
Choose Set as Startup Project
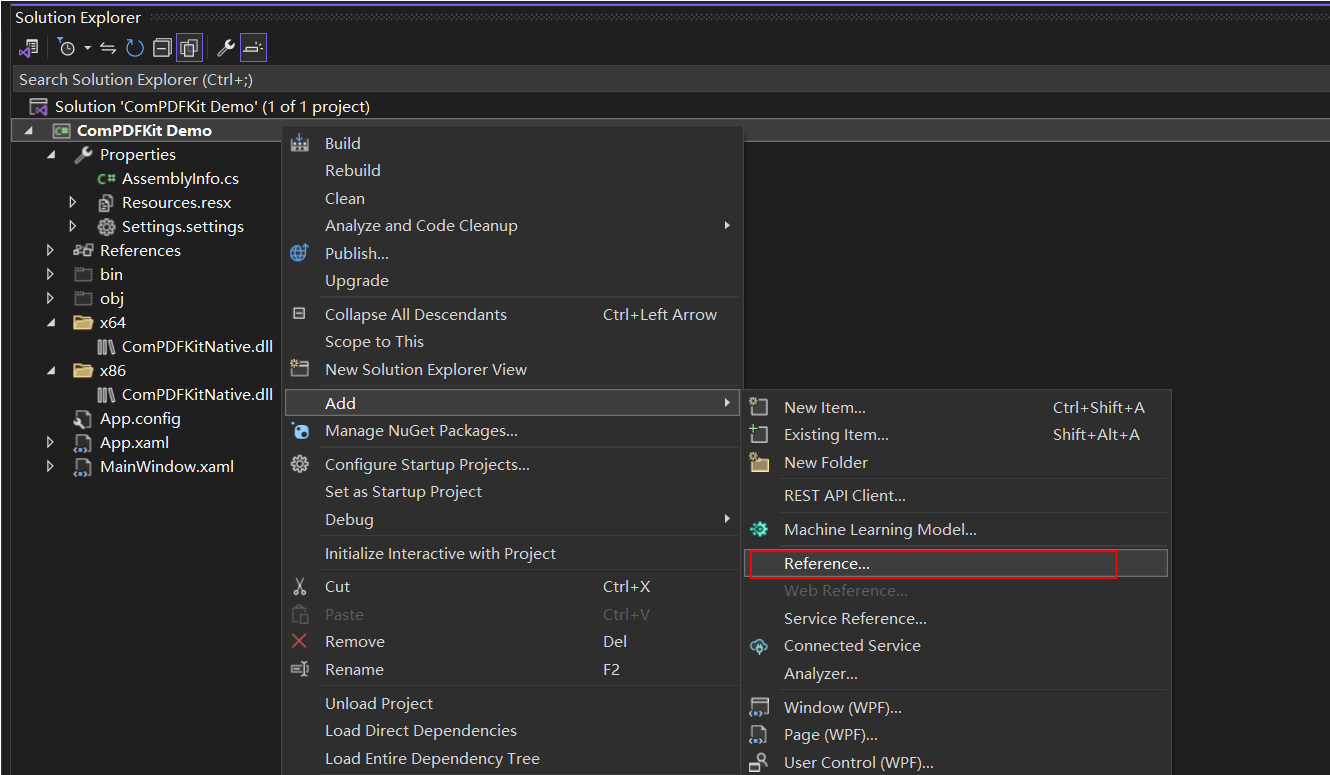point(403,491)
